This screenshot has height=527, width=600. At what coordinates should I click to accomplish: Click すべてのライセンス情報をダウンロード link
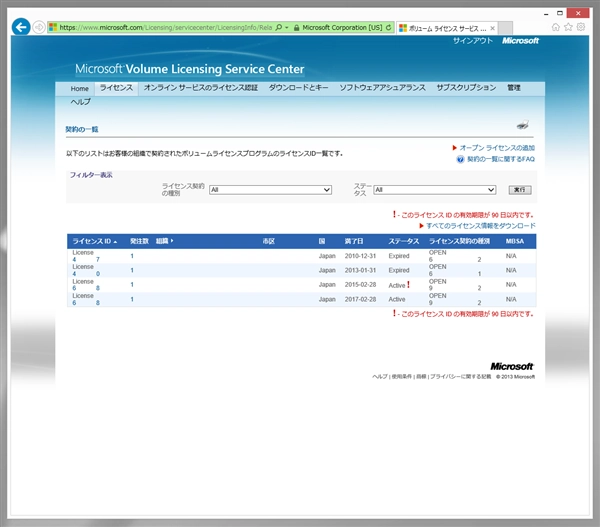pos(481,226)
